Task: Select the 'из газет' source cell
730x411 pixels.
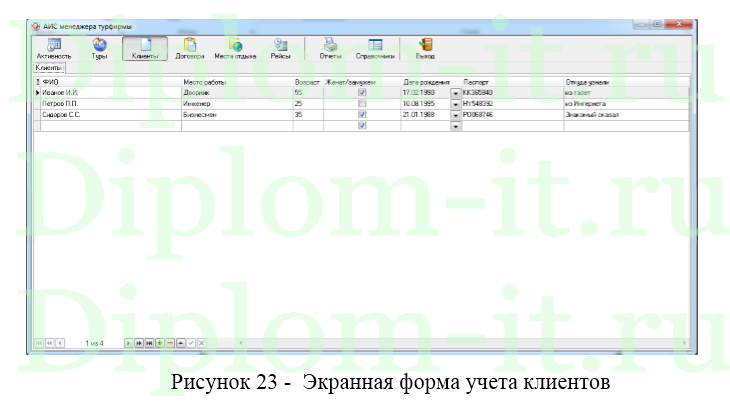Action: pyautogui.click(x=626, y=93)
